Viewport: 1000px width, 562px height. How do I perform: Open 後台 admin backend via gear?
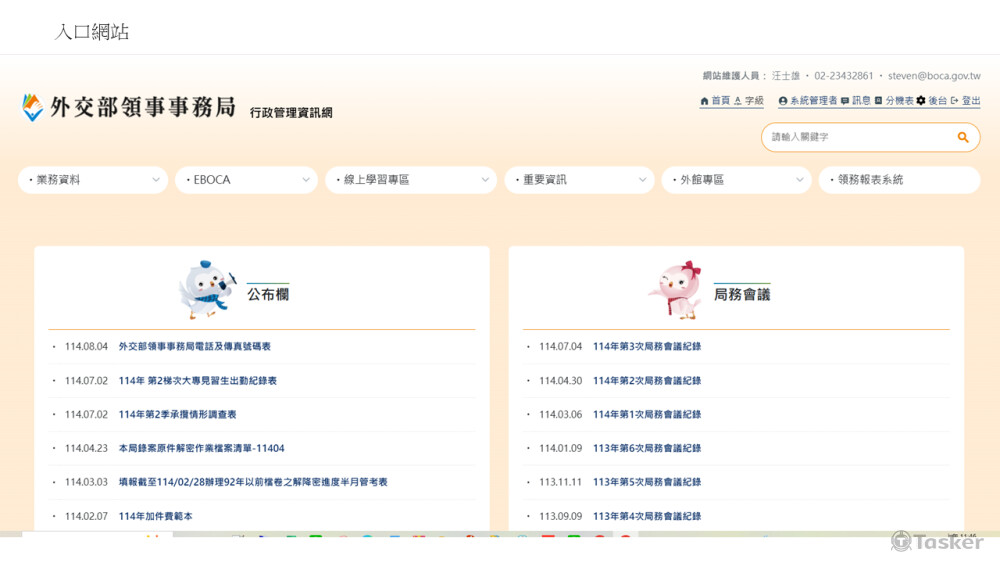[x=931, y=101]
